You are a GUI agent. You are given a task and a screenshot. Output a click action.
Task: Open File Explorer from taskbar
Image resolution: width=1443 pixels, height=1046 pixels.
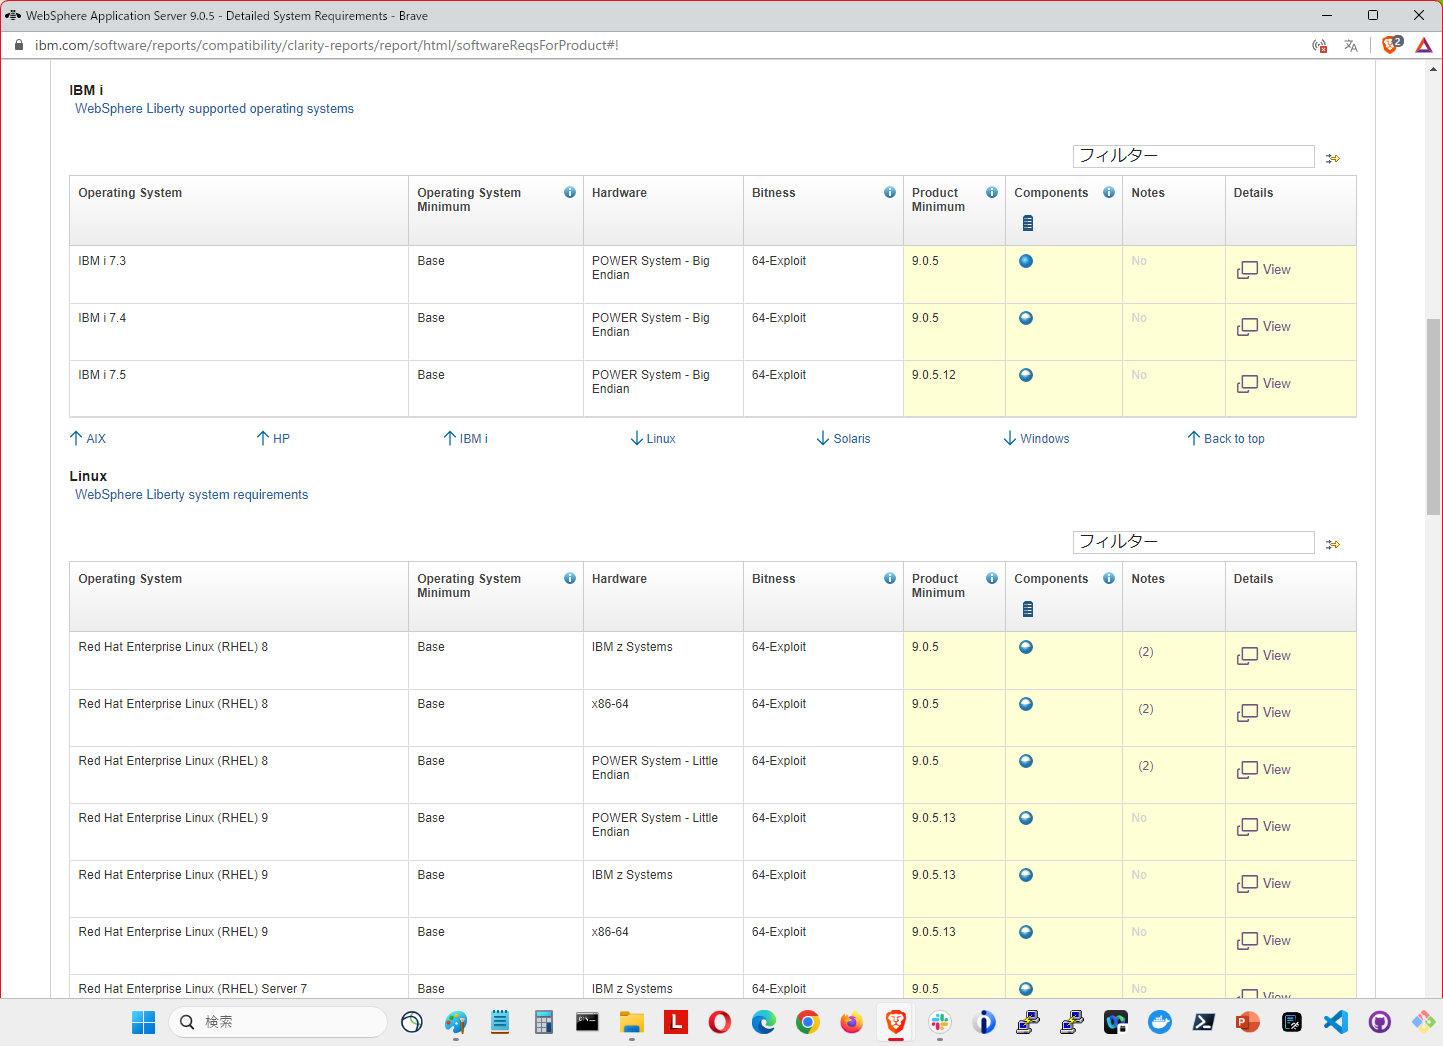click(632, 1022)
